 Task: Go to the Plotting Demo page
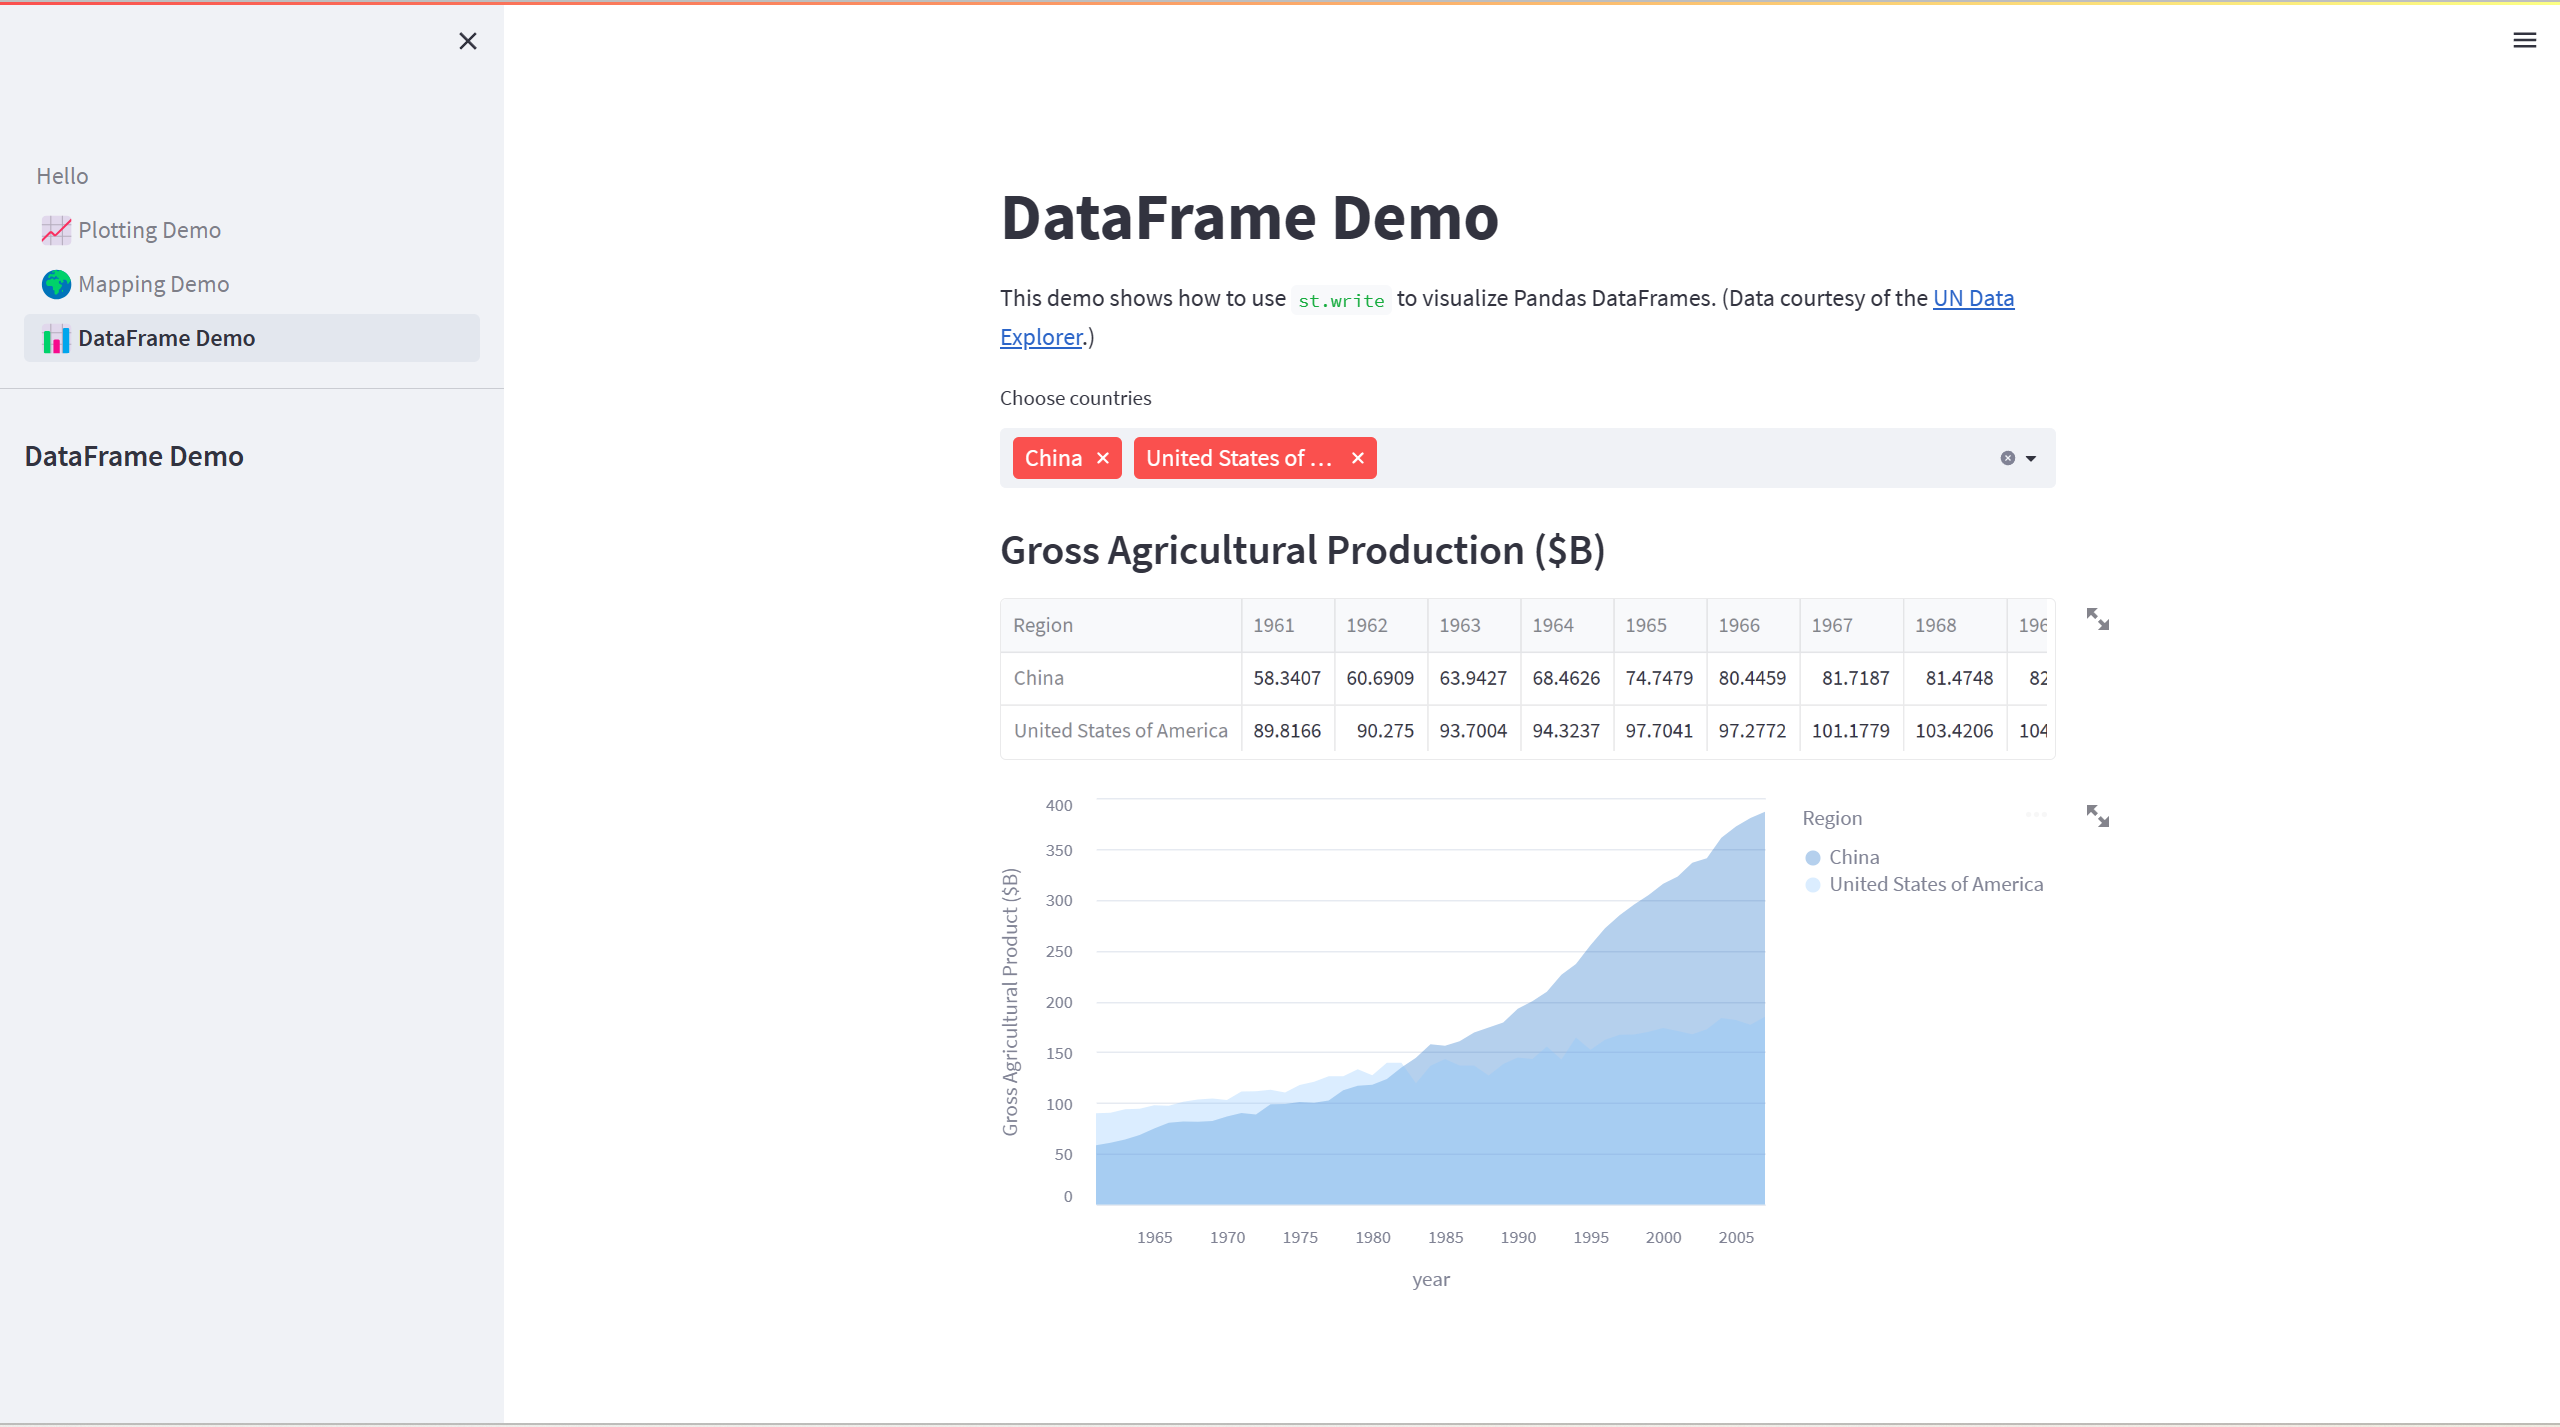tap(149, 230)
